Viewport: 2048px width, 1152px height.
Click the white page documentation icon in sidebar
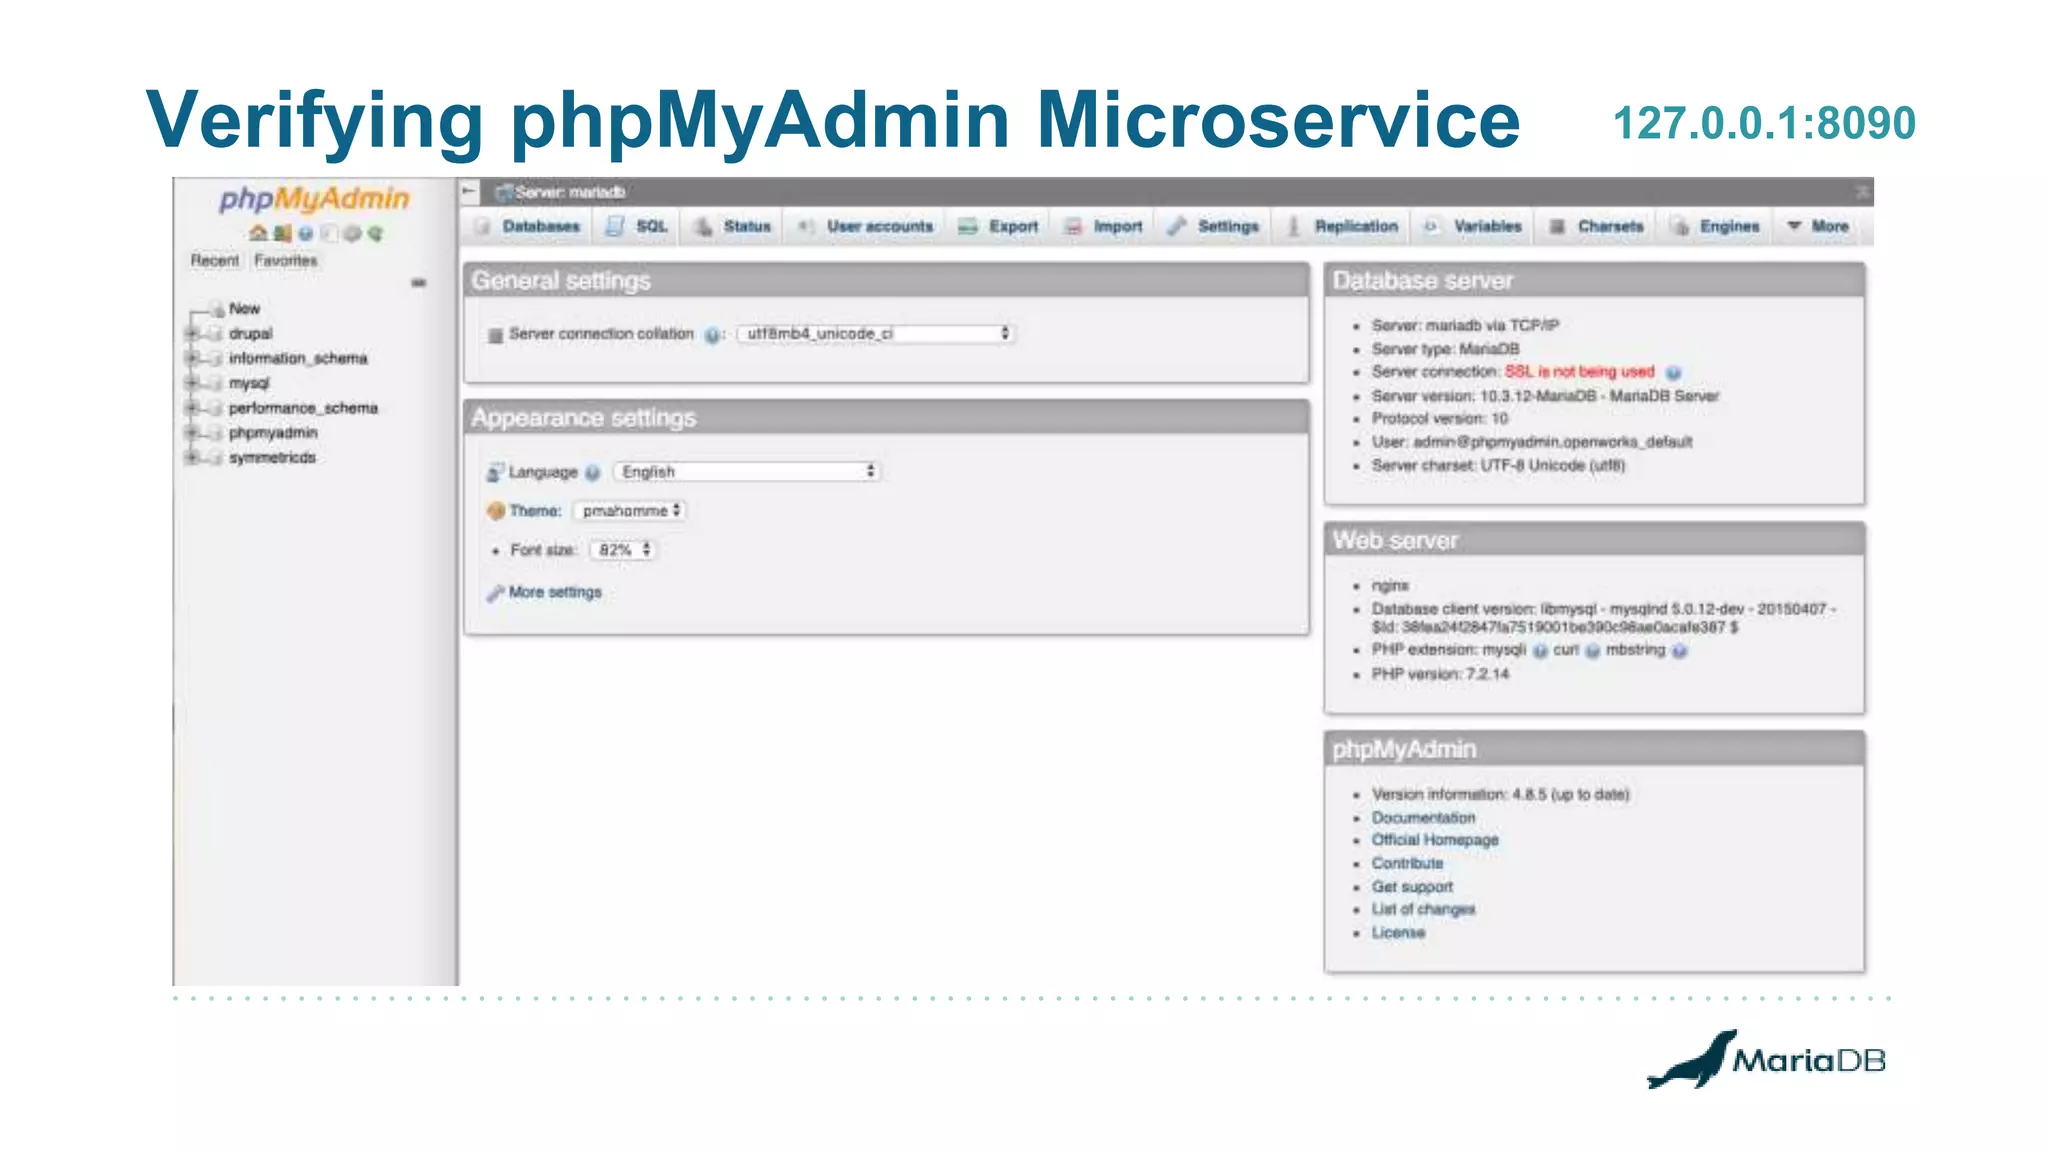(x=329, y=233)
